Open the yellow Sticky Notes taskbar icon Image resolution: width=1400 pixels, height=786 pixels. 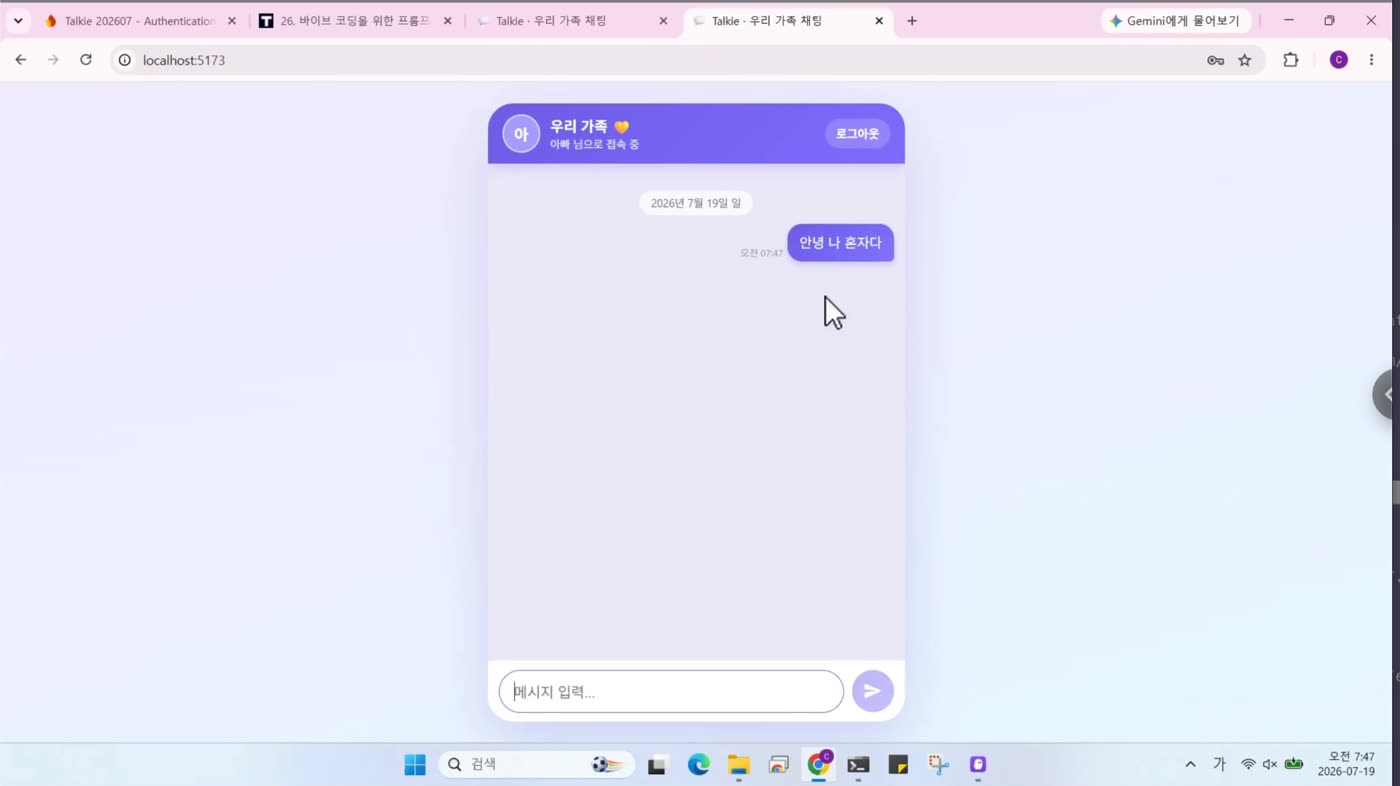(898, 765)
